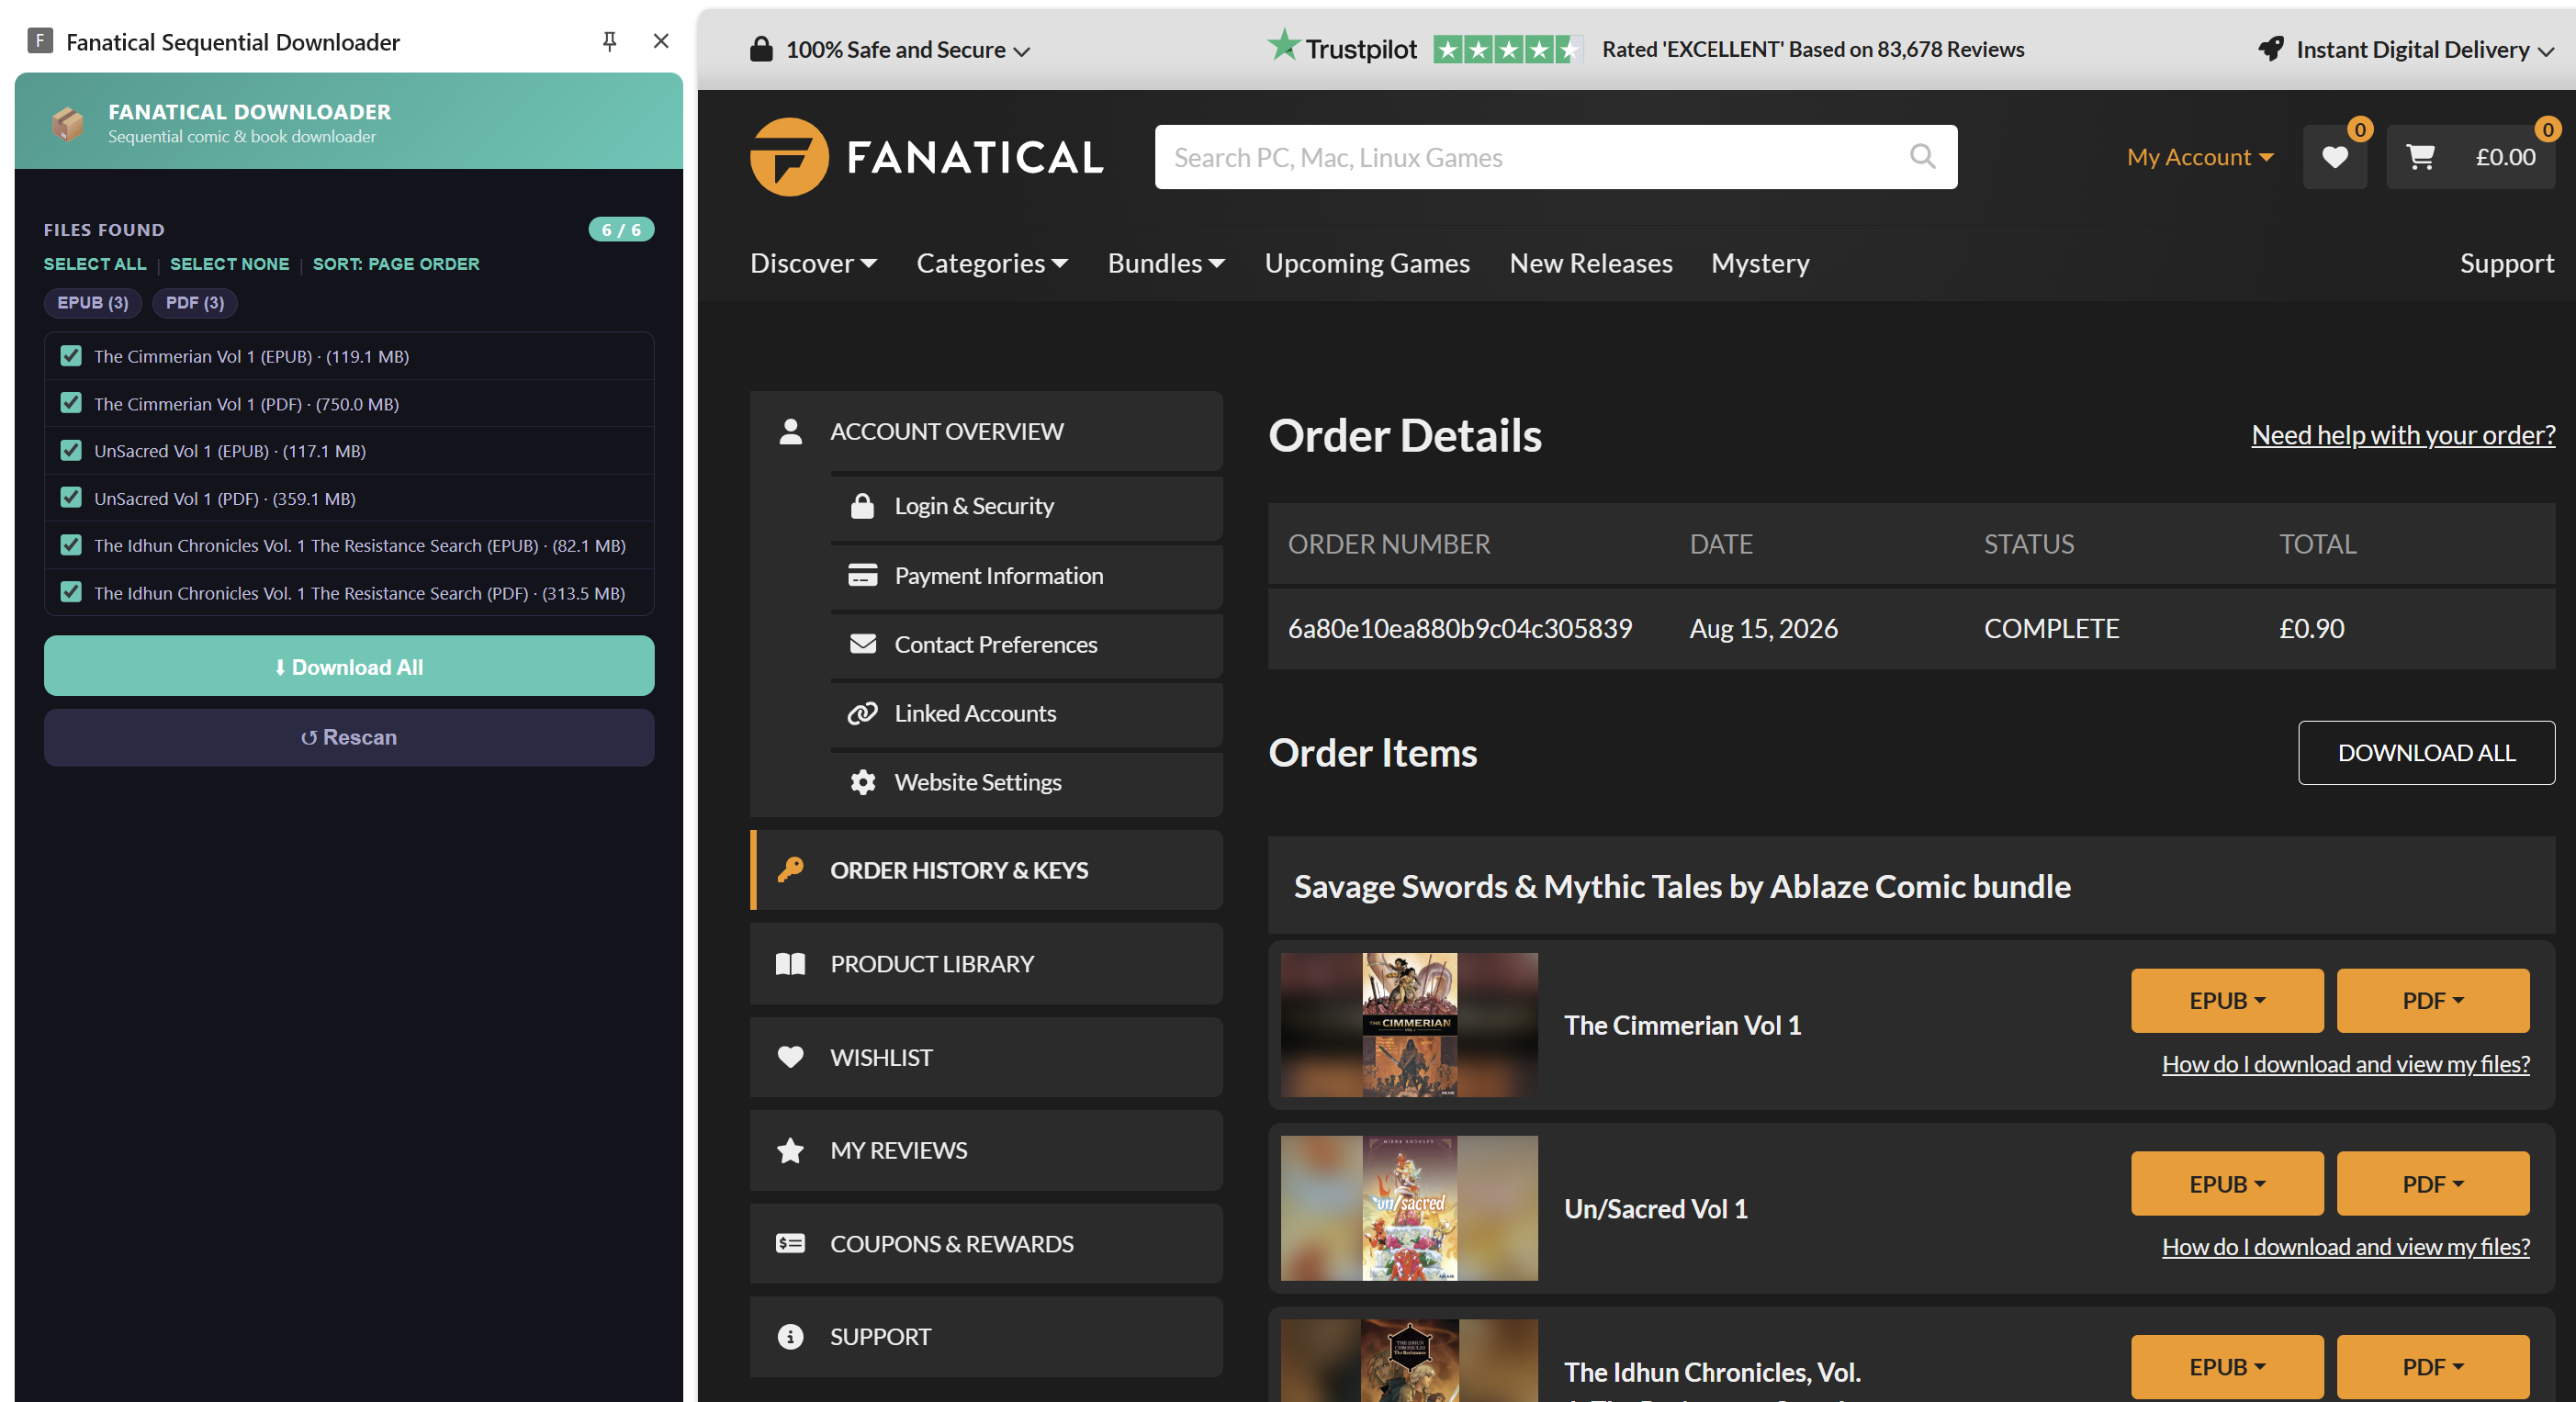The width and height of the screenshot is (2576, 1402).
Task: Click the Fanatical logo to go home
Action: (927, 157)
